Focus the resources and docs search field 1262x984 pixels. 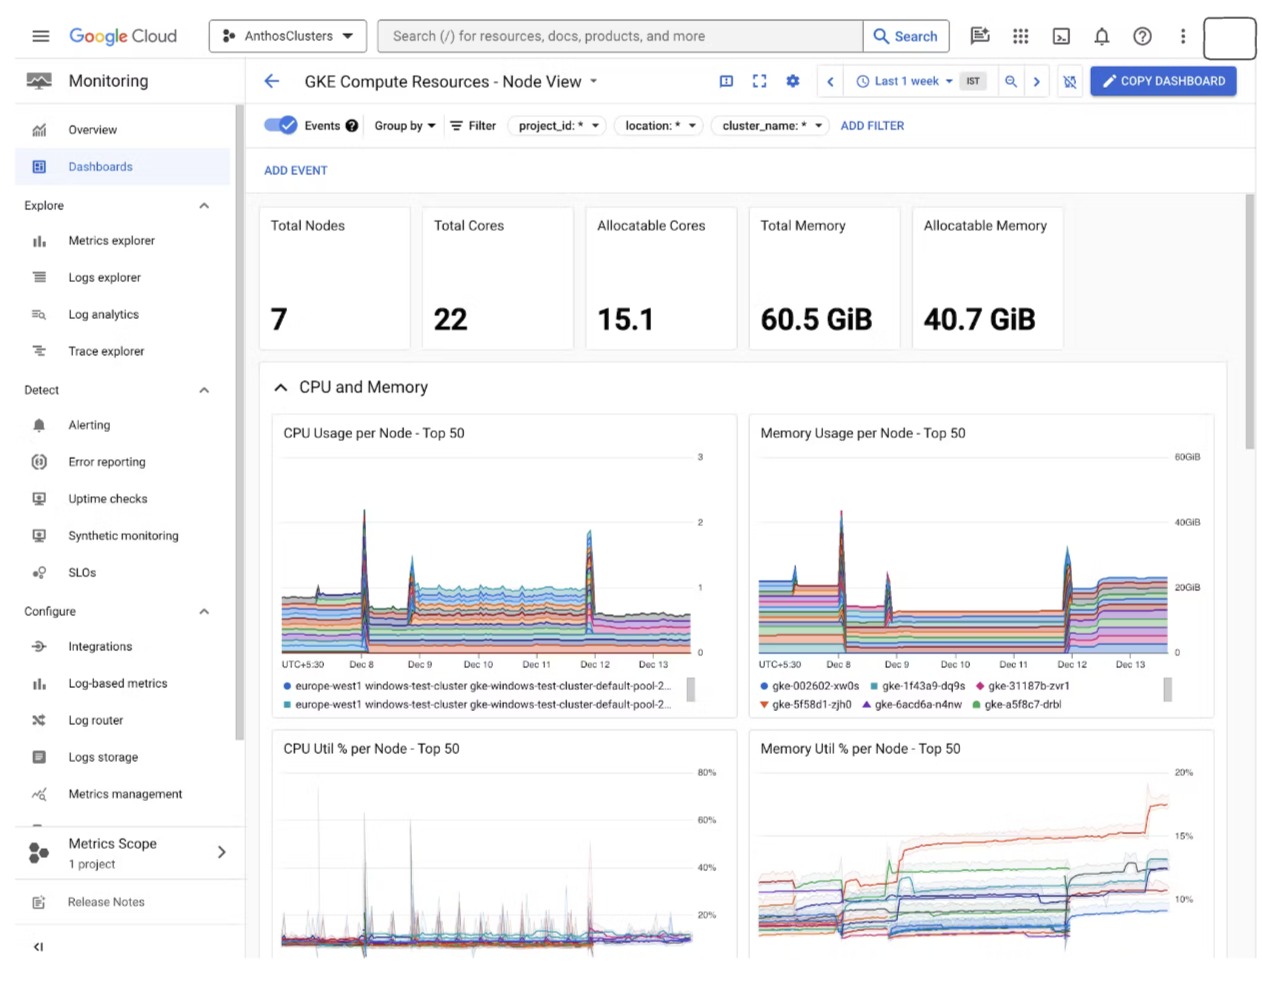tap(620, 36)
